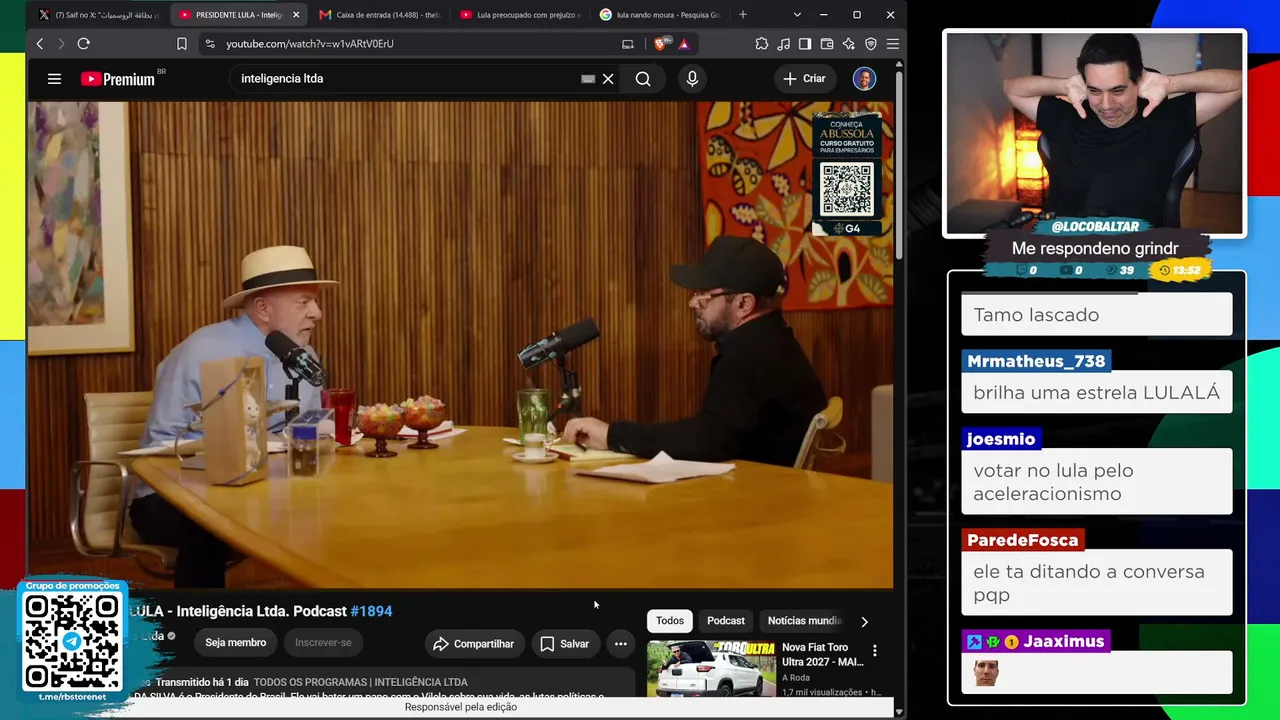Open Brave VPN shield icon
This screenshot has height=720, width=1280.
[x=871, y=44]
